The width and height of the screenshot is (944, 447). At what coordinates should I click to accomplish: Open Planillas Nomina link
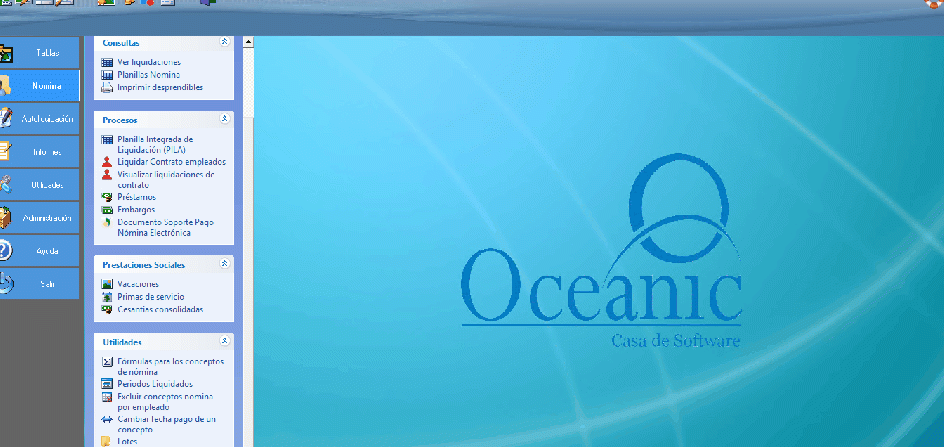point(148,75)
